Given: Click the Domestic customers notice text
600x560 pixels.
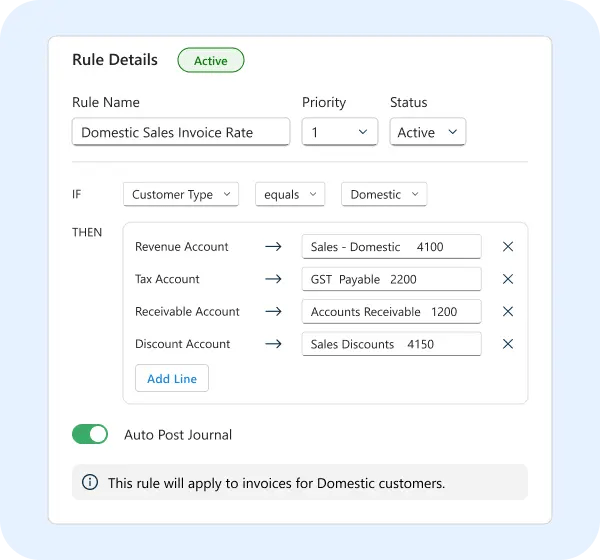Looking at the screenshot, I should 276,483.
